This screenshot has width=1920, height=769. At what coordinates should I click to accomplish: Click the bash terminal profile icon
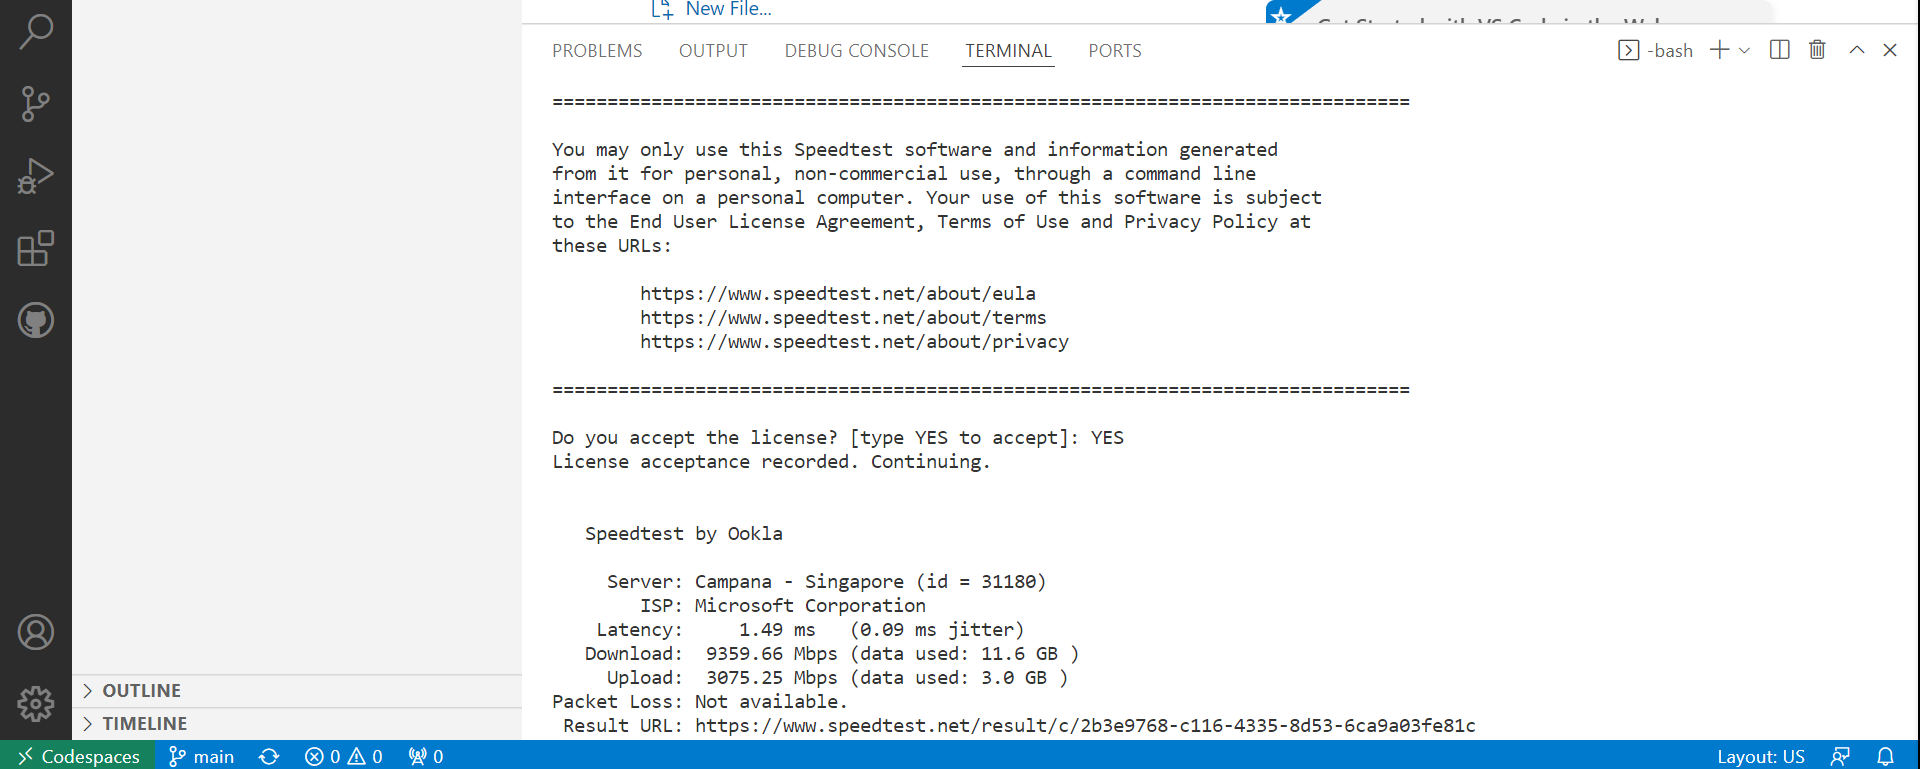(x=1628, y=50)
